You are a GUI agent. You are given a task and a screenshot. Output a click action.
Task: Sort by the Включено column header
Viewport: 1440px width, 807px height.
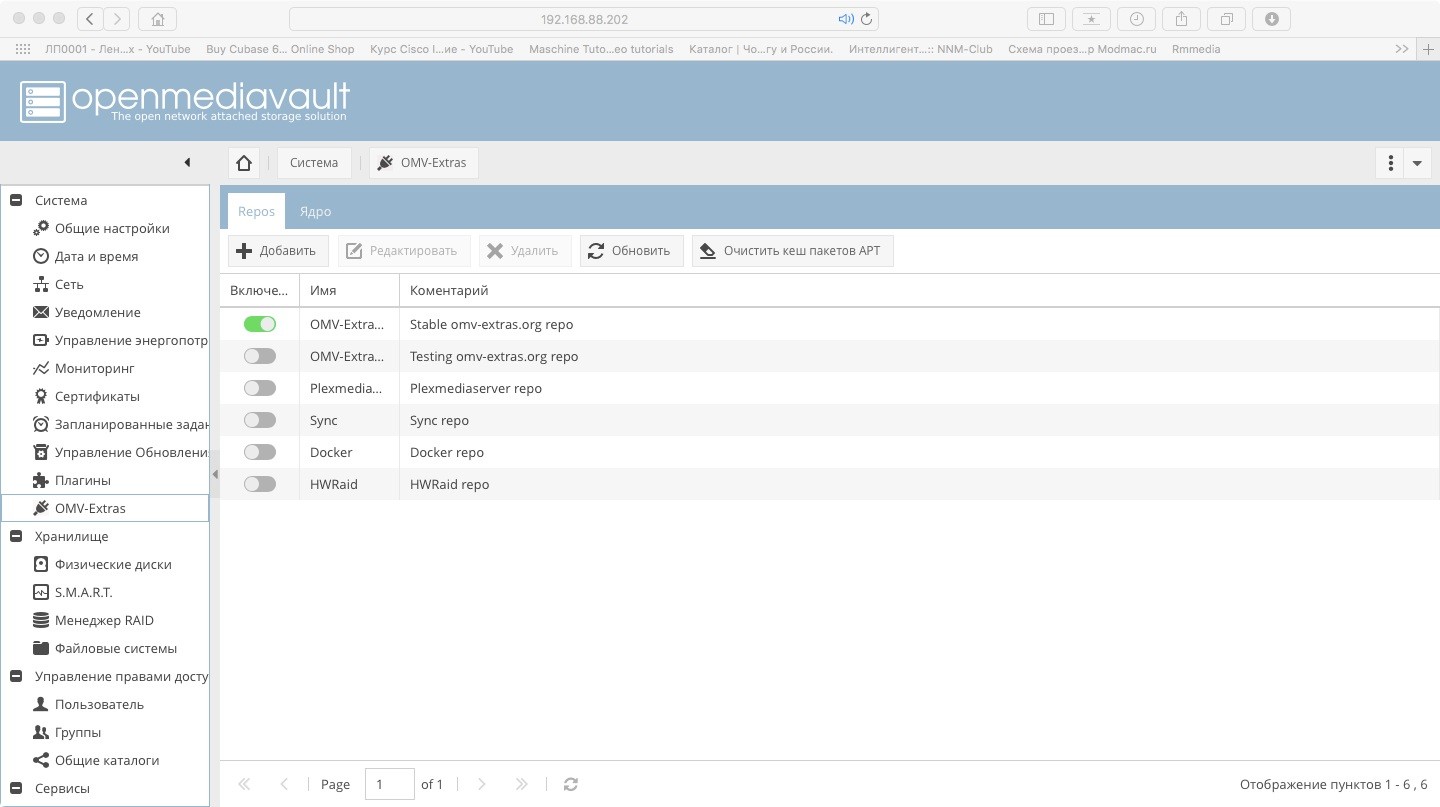coord(259,290)
